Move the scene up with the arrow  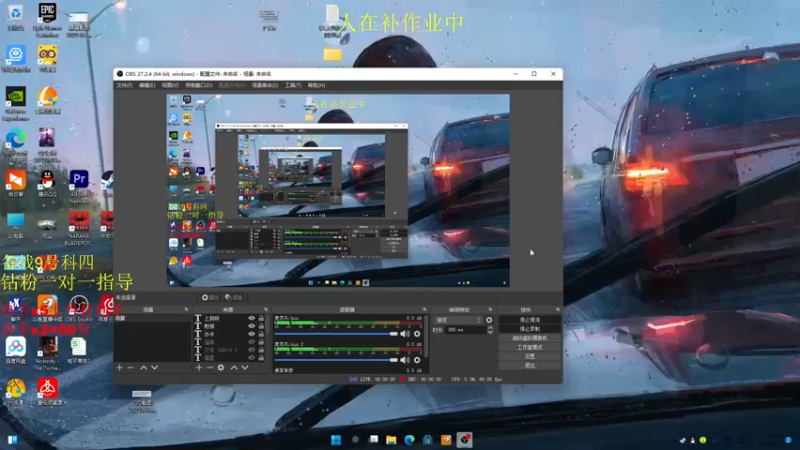coord(143,367)
